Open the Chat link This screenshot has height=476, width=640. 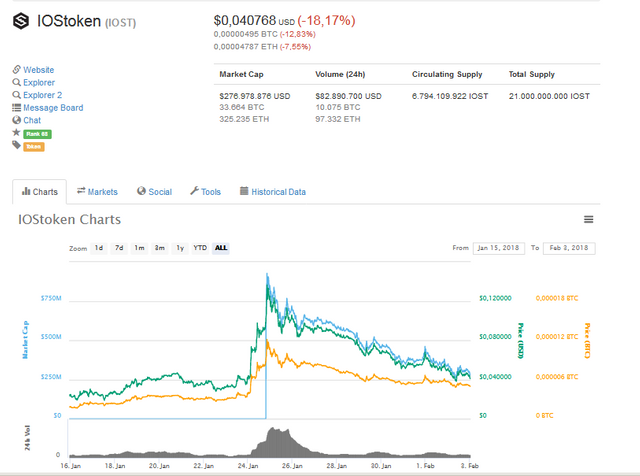[x=32, y=120]
